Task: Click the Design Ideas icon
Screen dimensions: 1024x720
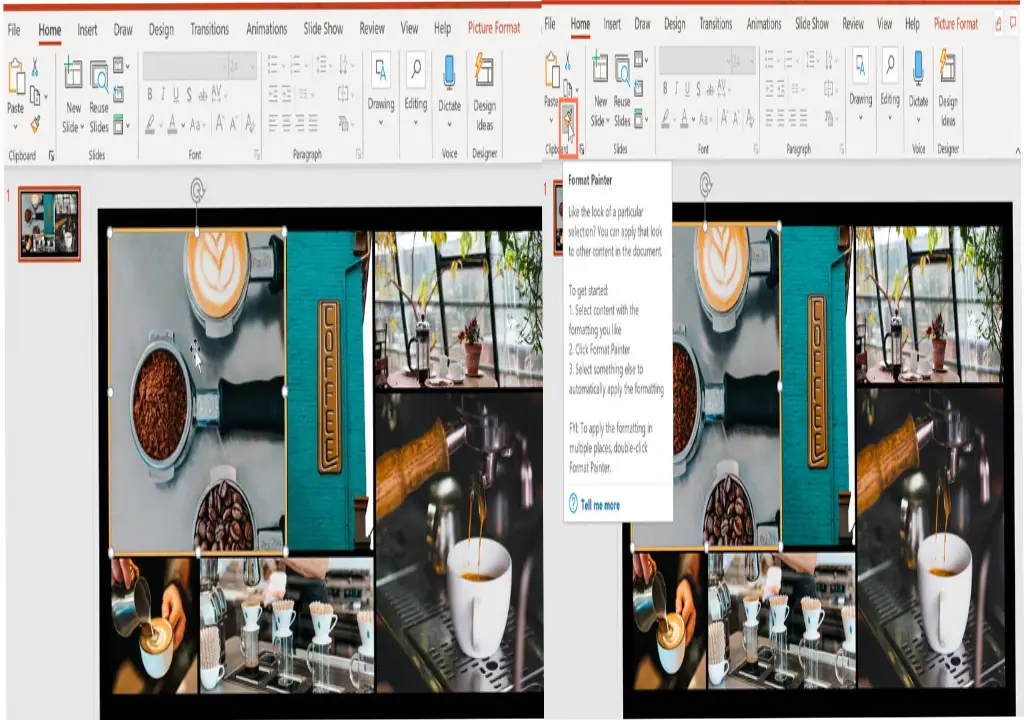Action: (485, 70)
